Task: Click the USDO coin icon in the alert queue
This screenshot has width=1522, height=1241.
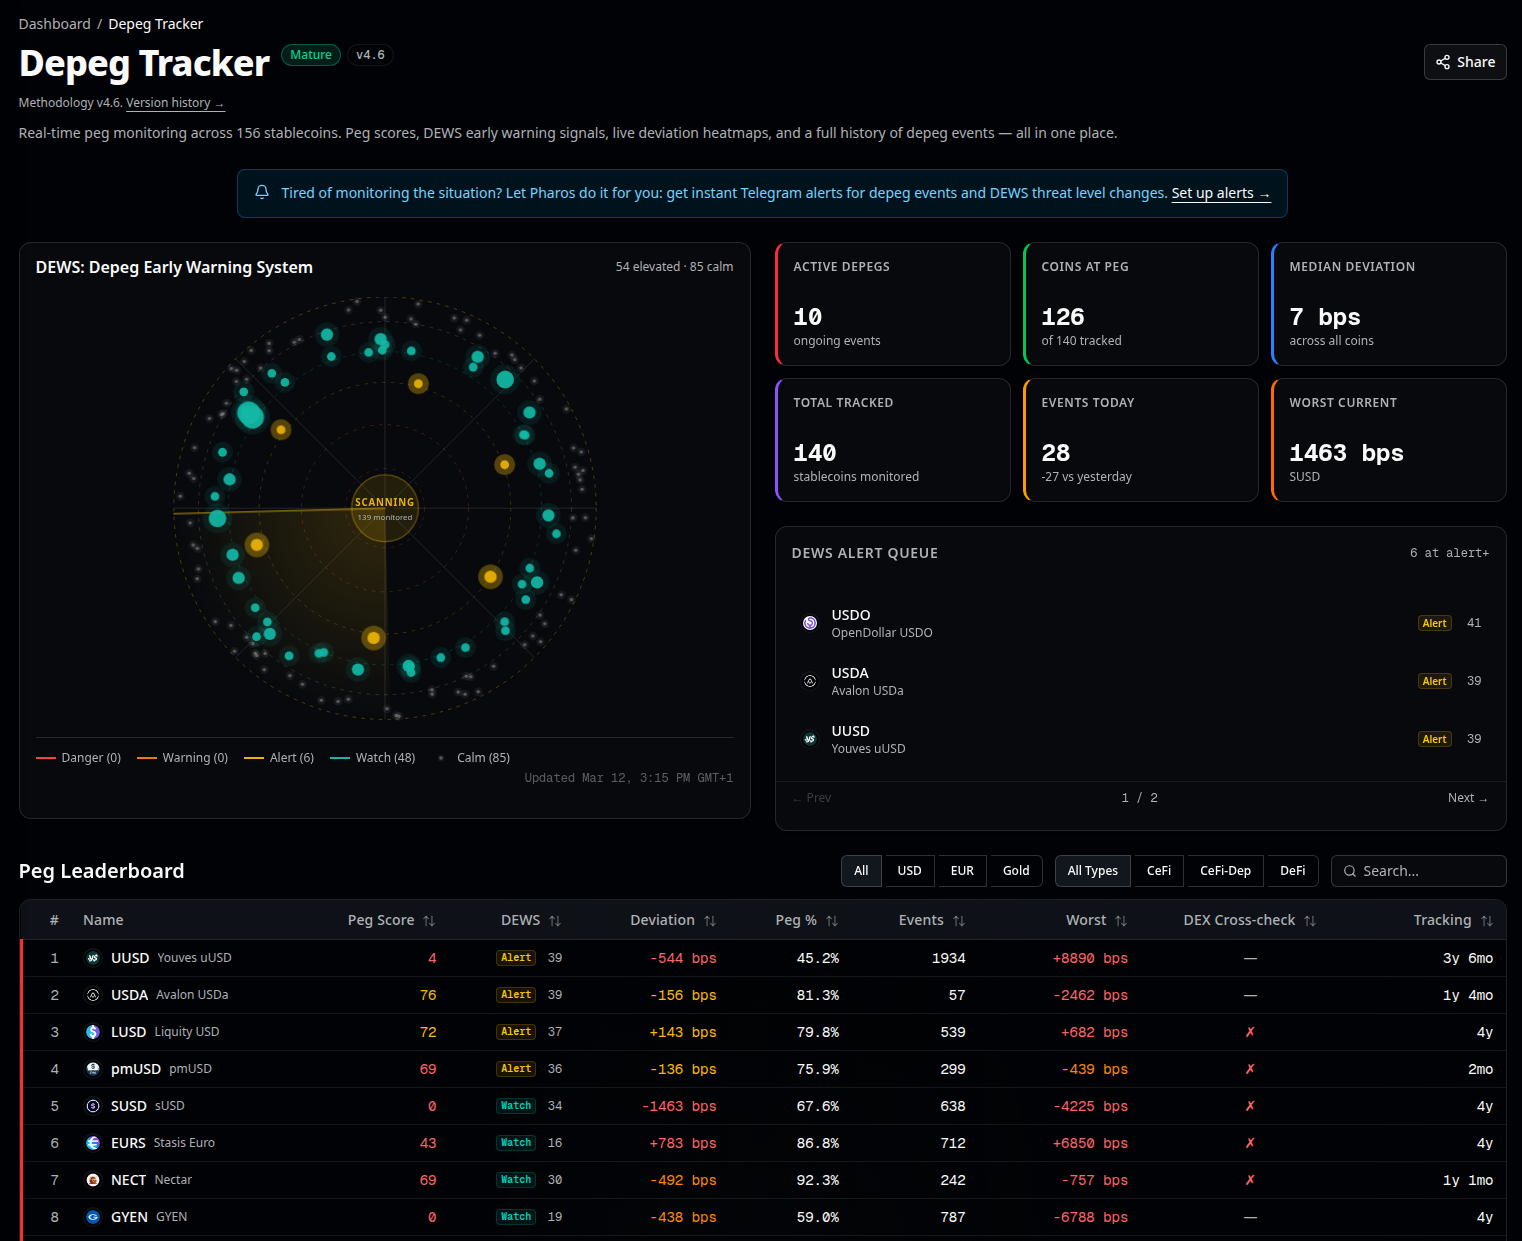Action: click(x=810, y=622)
